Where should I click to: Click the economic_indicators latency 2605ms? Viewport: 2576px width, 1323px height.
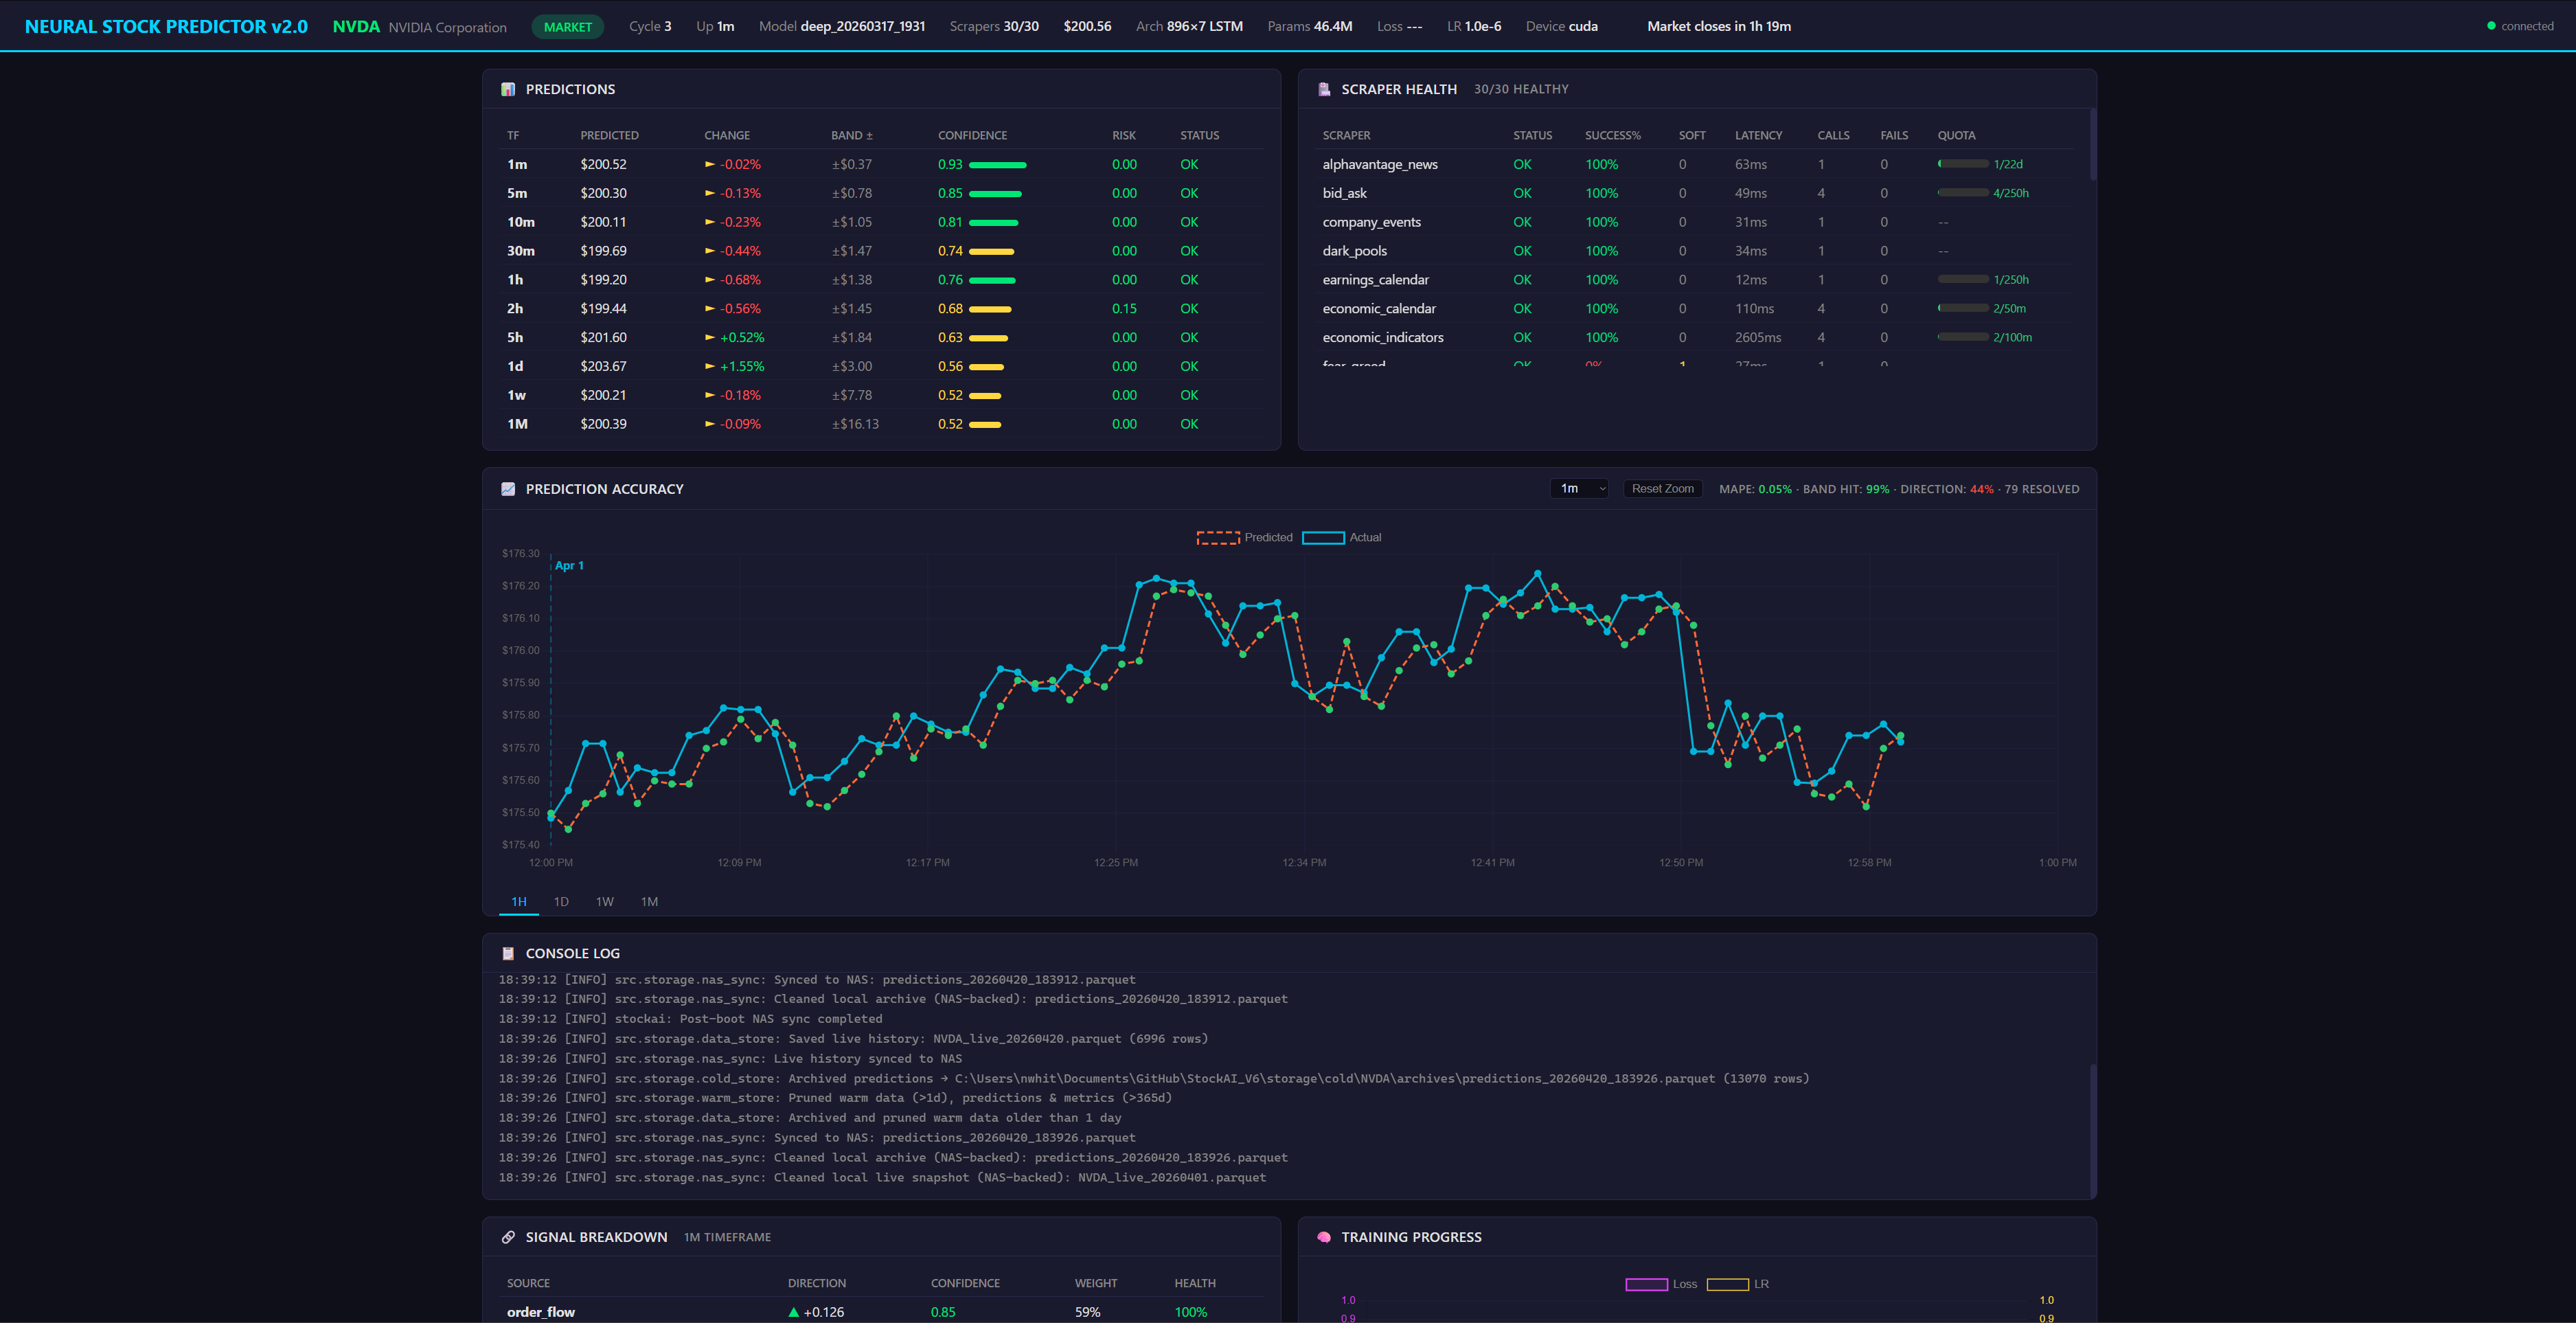coord(1757,337)
